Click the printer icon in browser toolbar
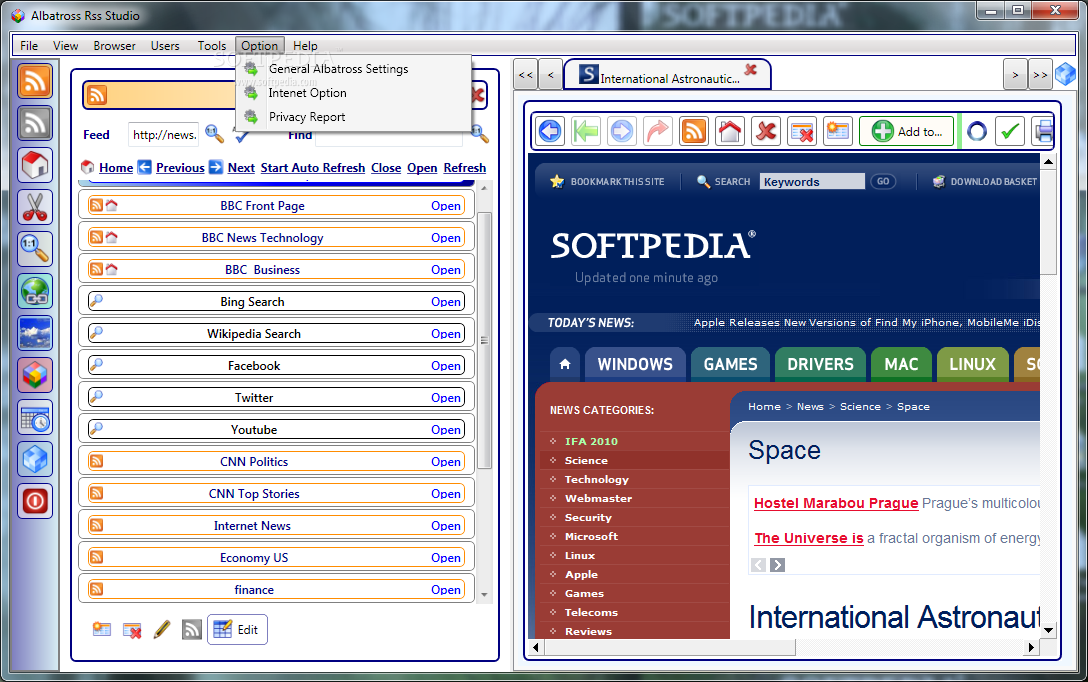 click(x=1043, y=131)
